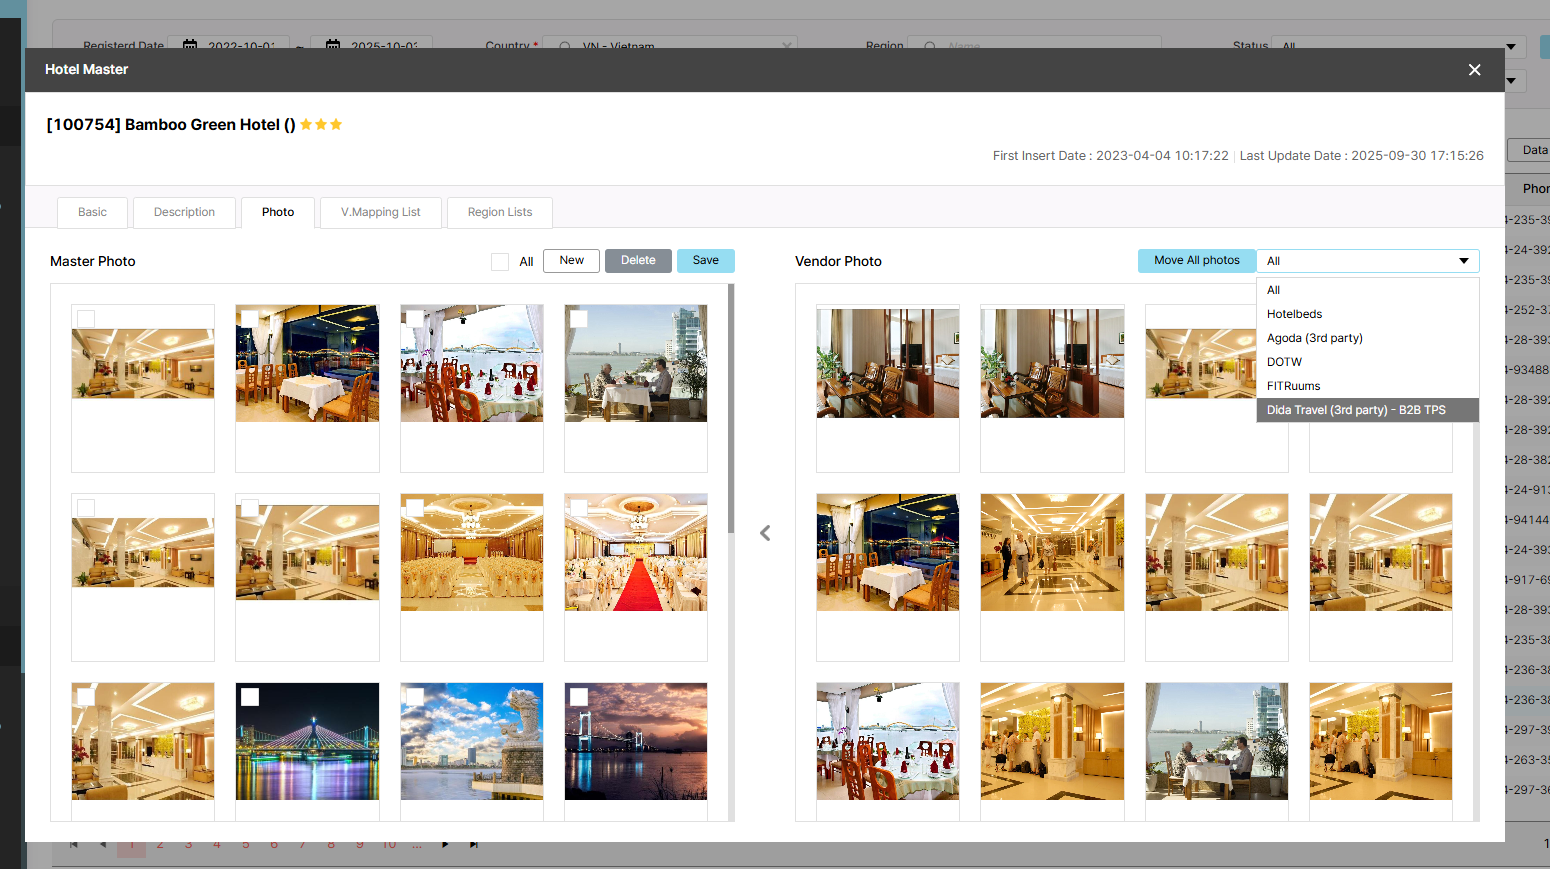Switch to the Basic tab
This screenshot has height=869, width=1550.
pyautogui.click(x=92, y=212)
